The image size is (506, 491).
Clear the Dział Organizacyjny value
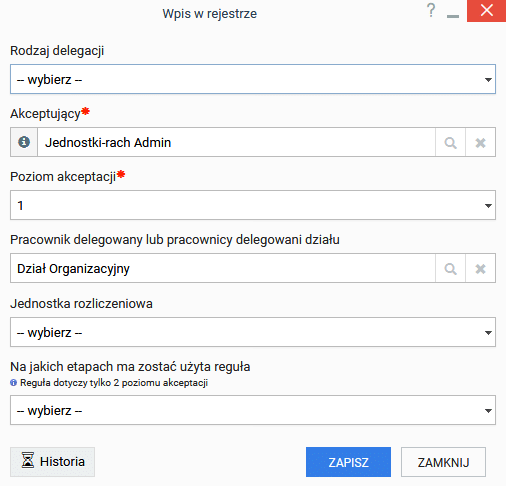pos(480,268)
